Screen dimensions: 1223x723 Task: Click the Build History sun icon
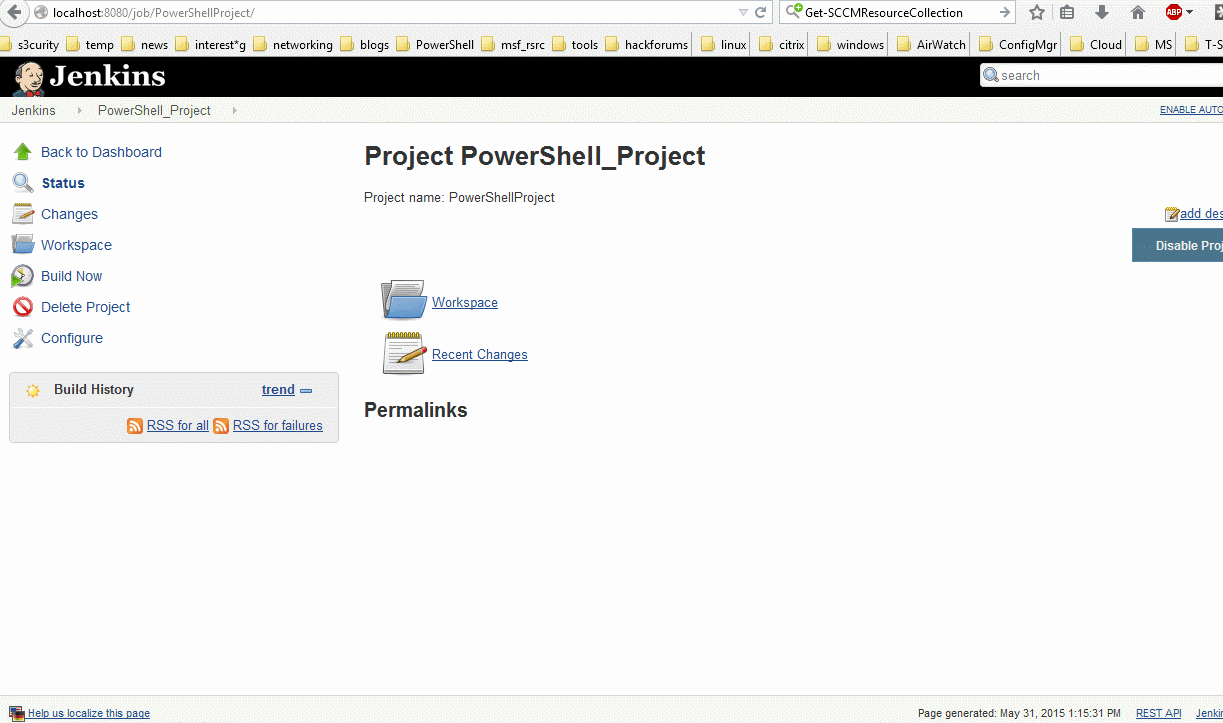[x=33, y=390]
